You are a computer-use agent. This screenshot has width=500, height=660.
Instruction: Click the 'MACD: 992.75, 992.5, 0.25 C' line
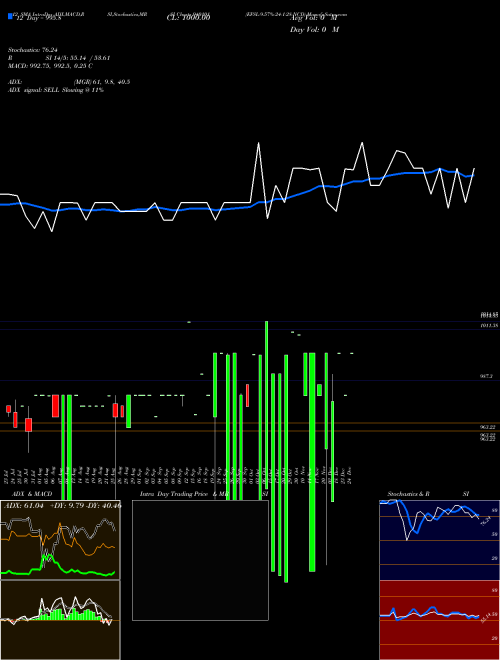[x=51, y=66]
